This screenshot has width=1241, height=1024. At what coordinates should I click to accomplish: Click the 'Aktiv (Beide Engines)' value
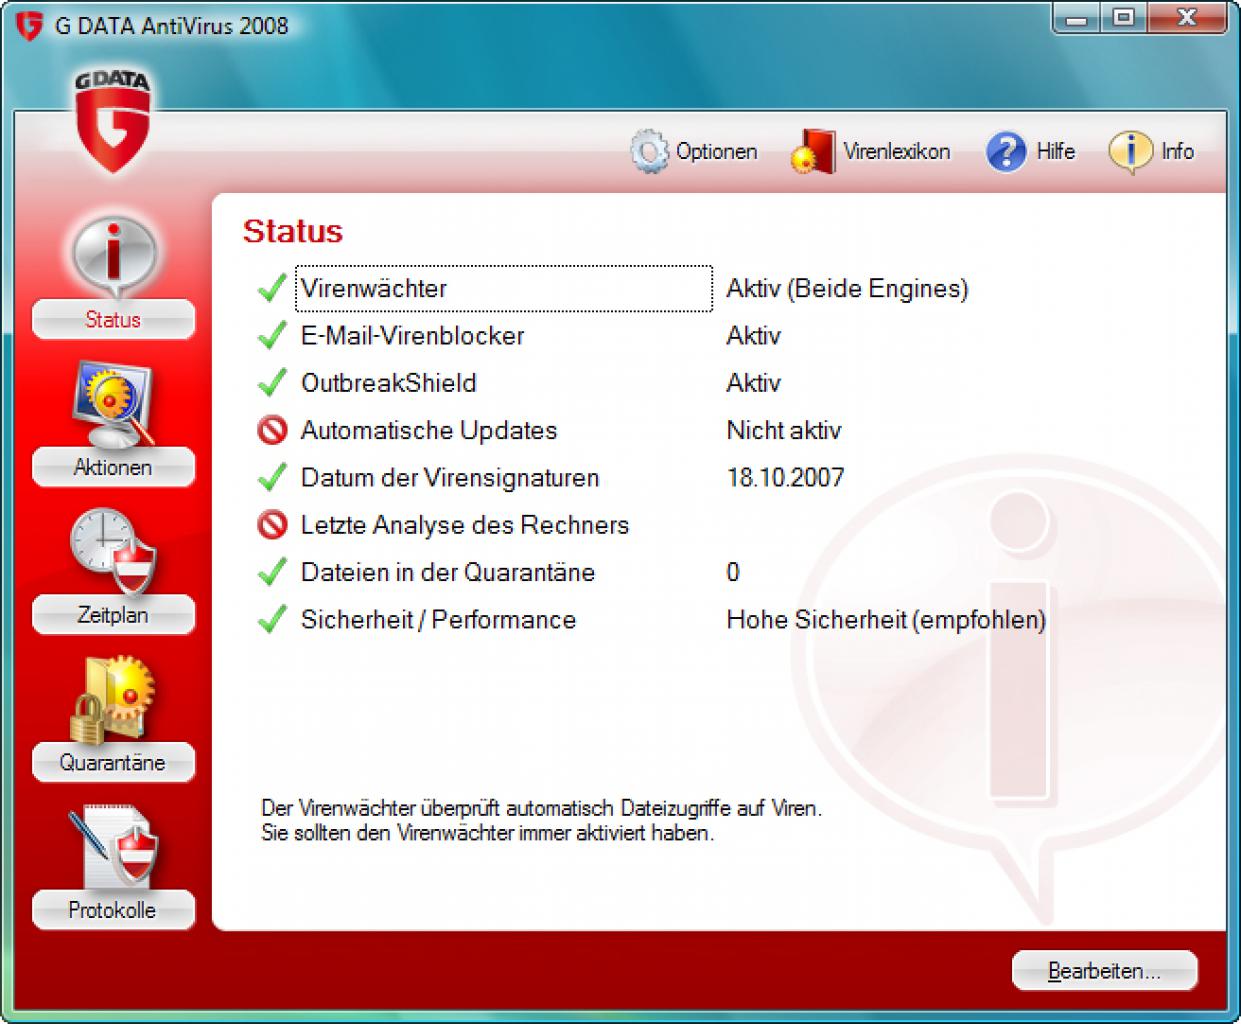(x=847, y=288)
